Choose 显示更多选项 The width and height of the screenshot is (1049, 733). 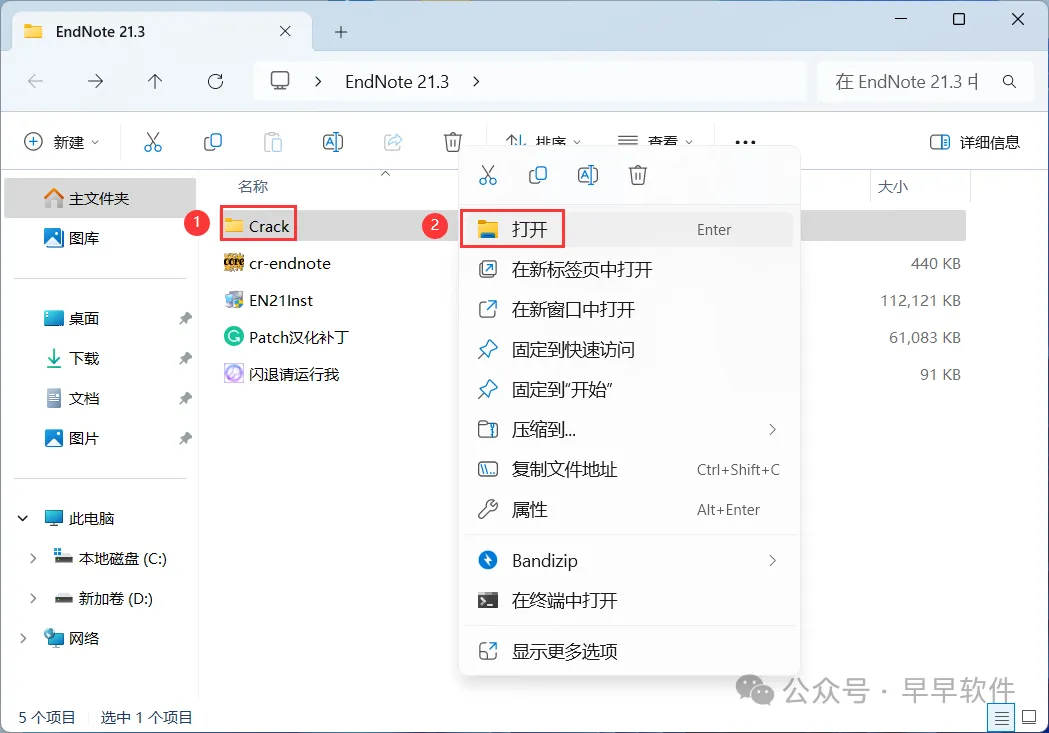(x=629, y=651)
